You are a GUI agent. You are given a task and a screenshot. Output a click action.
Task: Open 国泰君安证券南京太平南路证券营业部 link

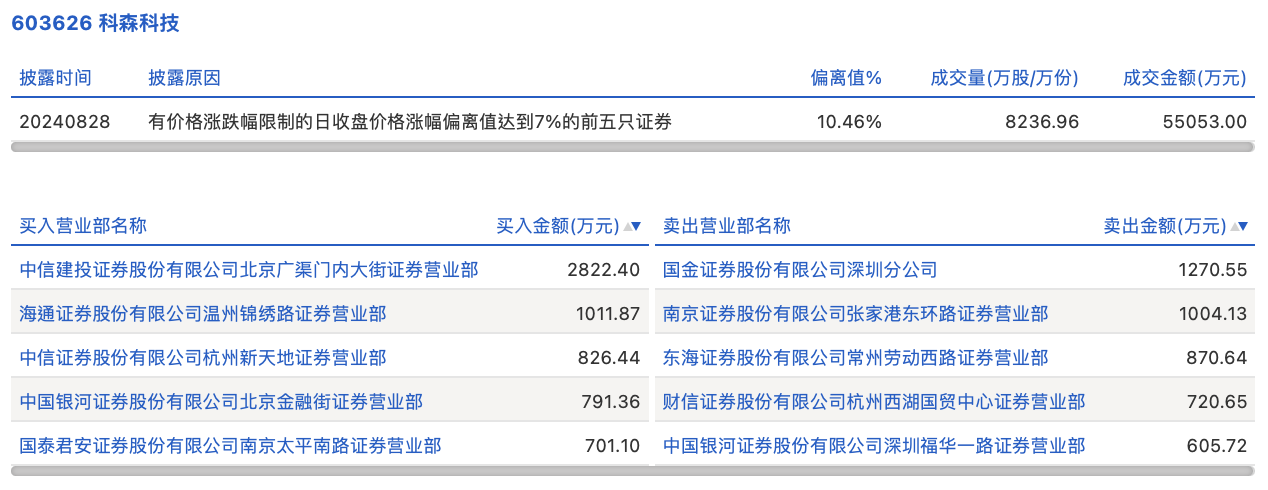[230, 446]
